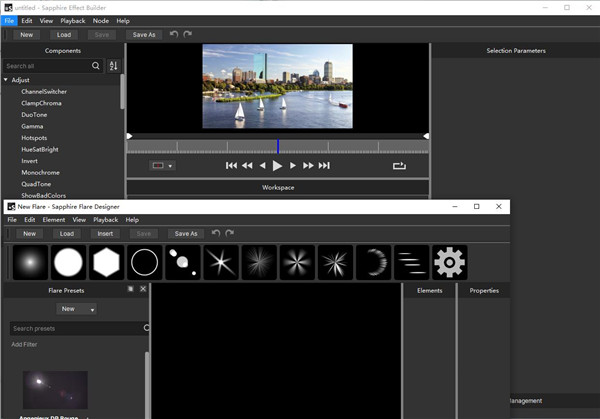Select the soft glow flare element
The width and height of the screenshot is (600, 419).
[x=29, y=263]
